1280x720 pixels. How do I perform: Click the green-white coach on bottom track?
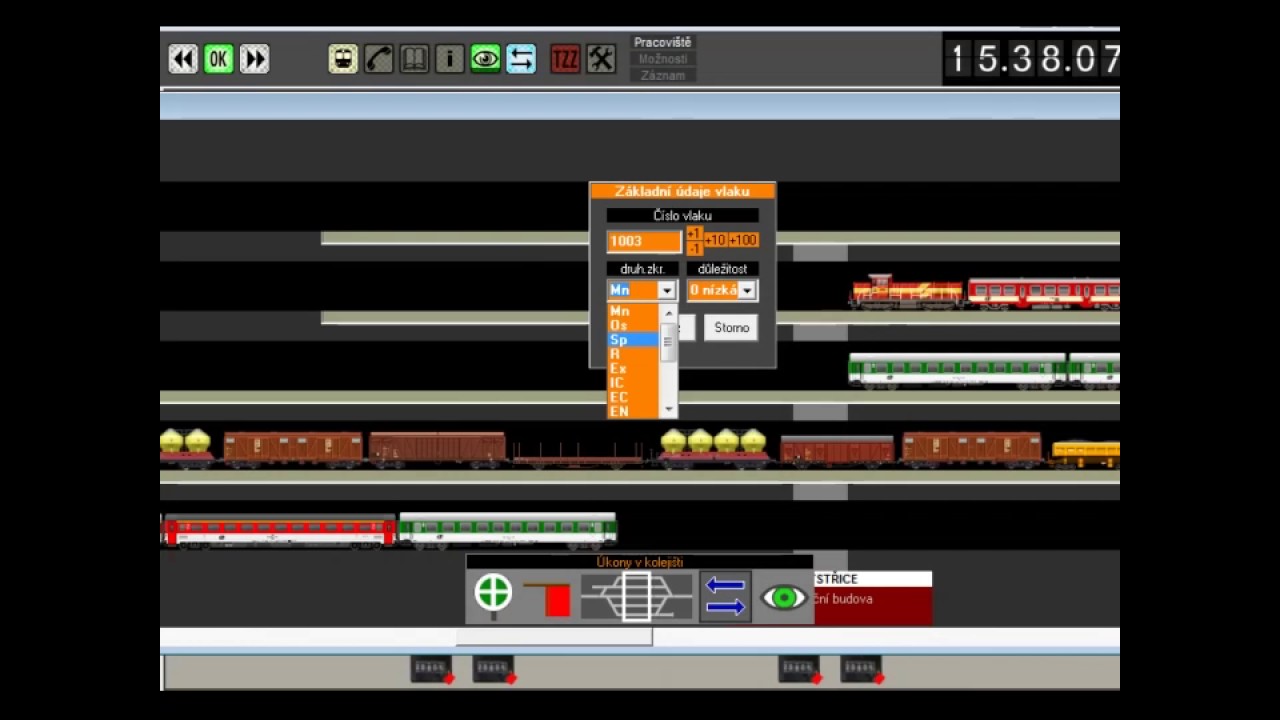[x=508, y=530]
